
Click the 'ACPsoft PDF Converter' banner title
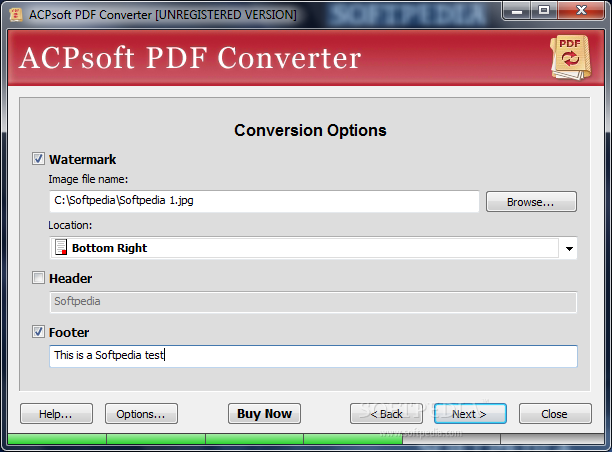190,58
